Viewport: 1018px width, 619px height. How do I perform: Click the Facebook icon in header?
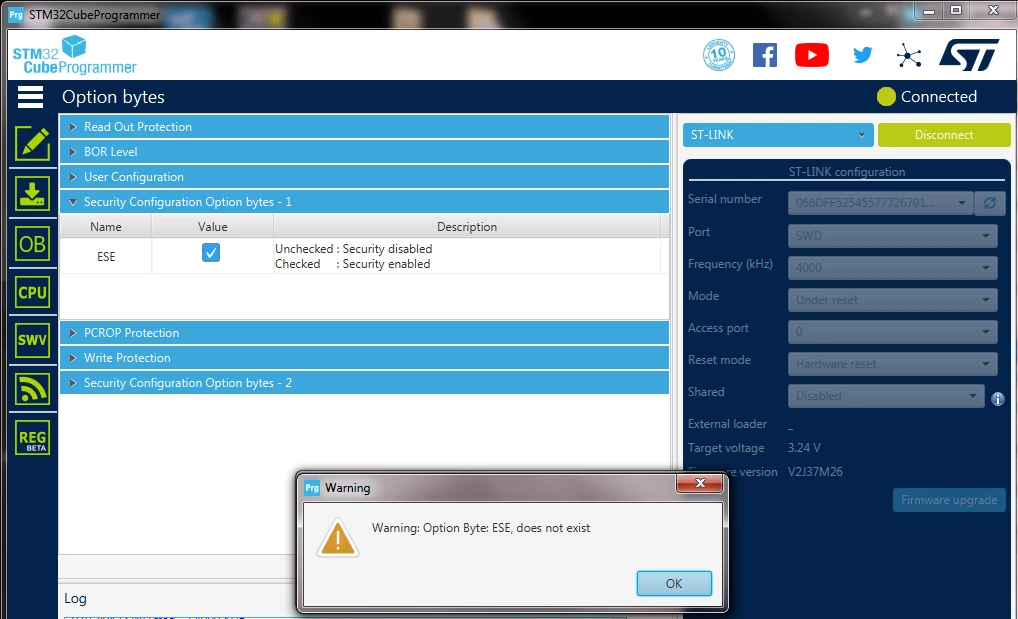click(765, 55)
